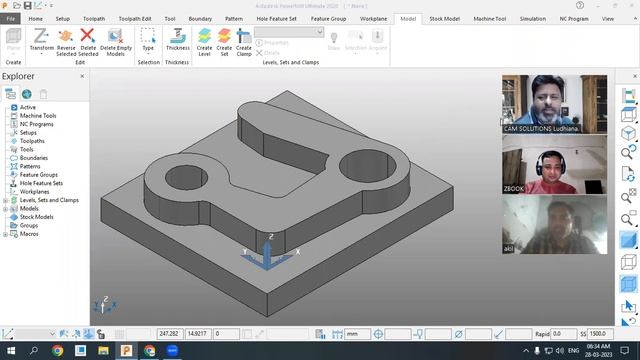Click the X coordinate field 247.282
Image resolution: width=640 pixels, height=360 pixels.
[170, 334]
